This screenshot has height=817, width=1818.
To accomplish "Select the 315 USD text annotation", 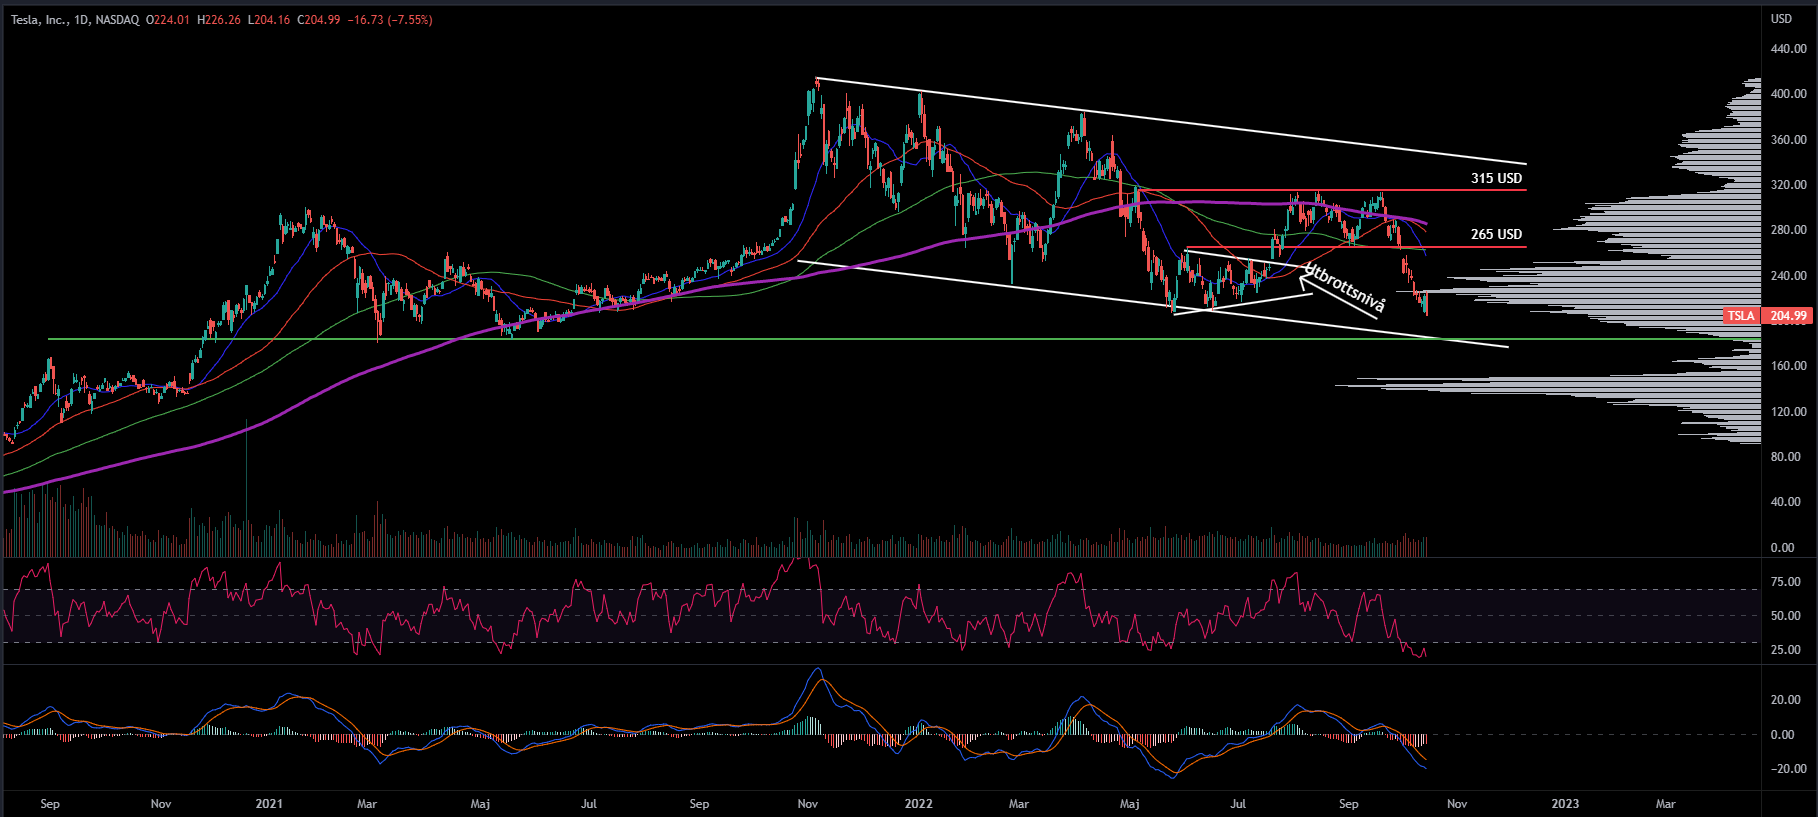I will point(1495,178).
